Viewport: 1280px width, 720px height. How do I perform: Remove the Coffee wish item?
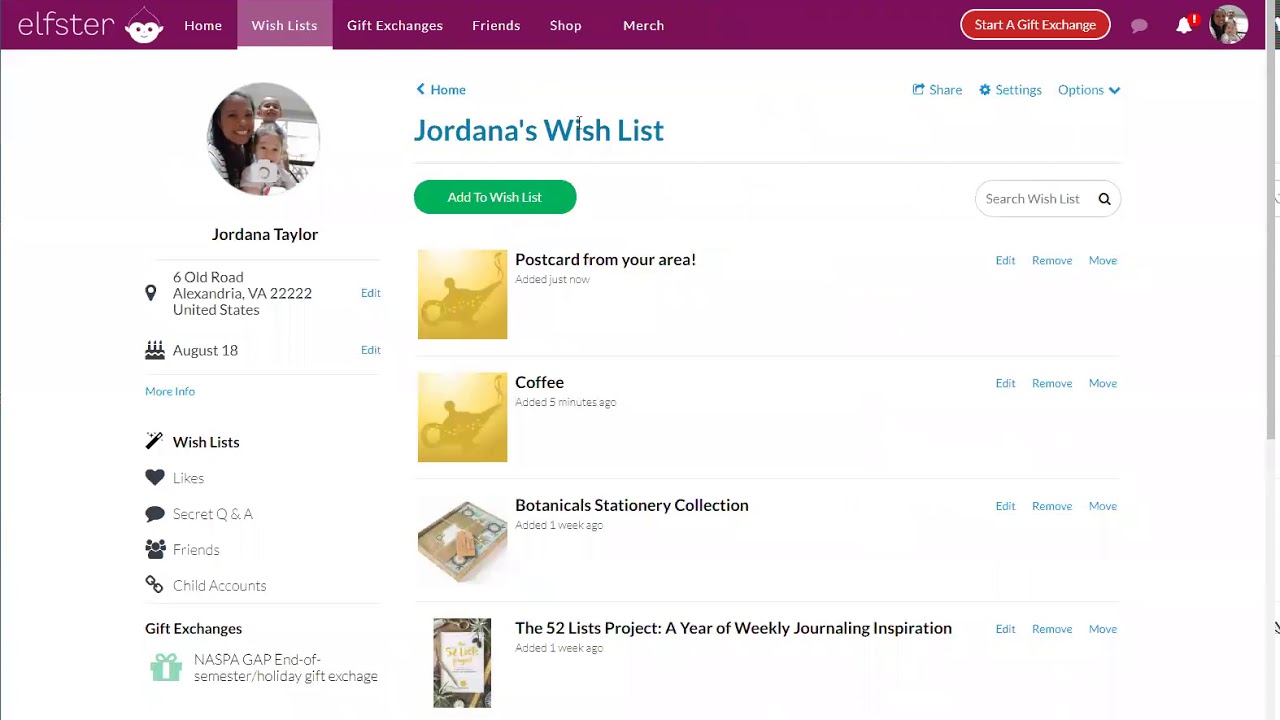[x=1051, y=383]
